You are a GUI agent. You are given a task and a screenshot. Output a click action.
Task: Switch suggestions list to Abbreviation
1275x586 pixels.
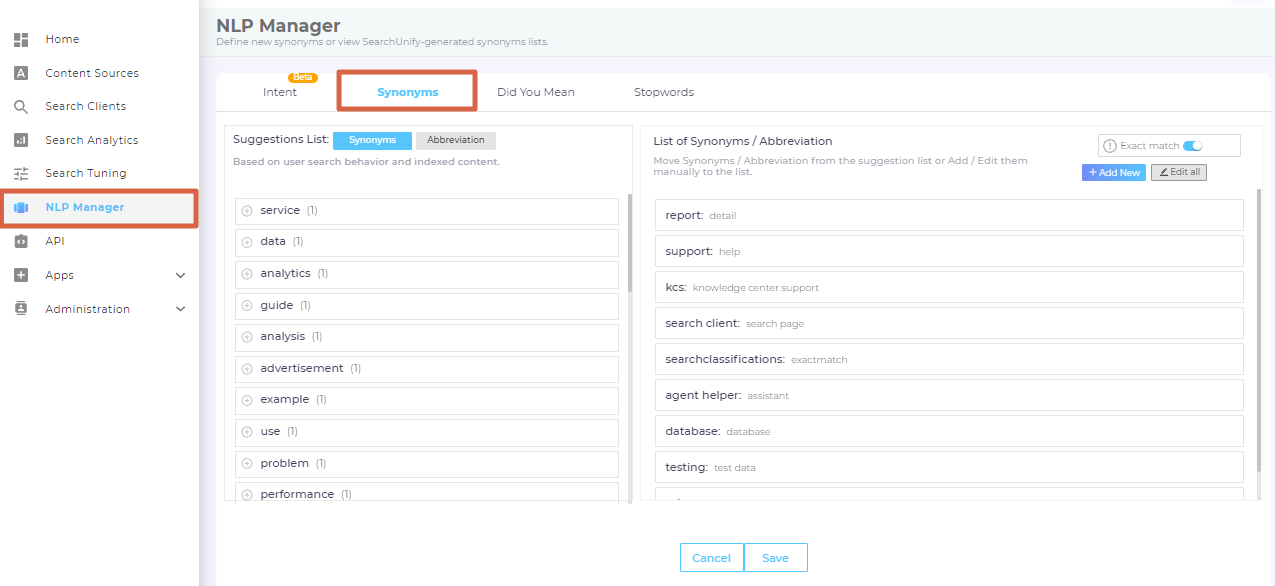(456, 141)
